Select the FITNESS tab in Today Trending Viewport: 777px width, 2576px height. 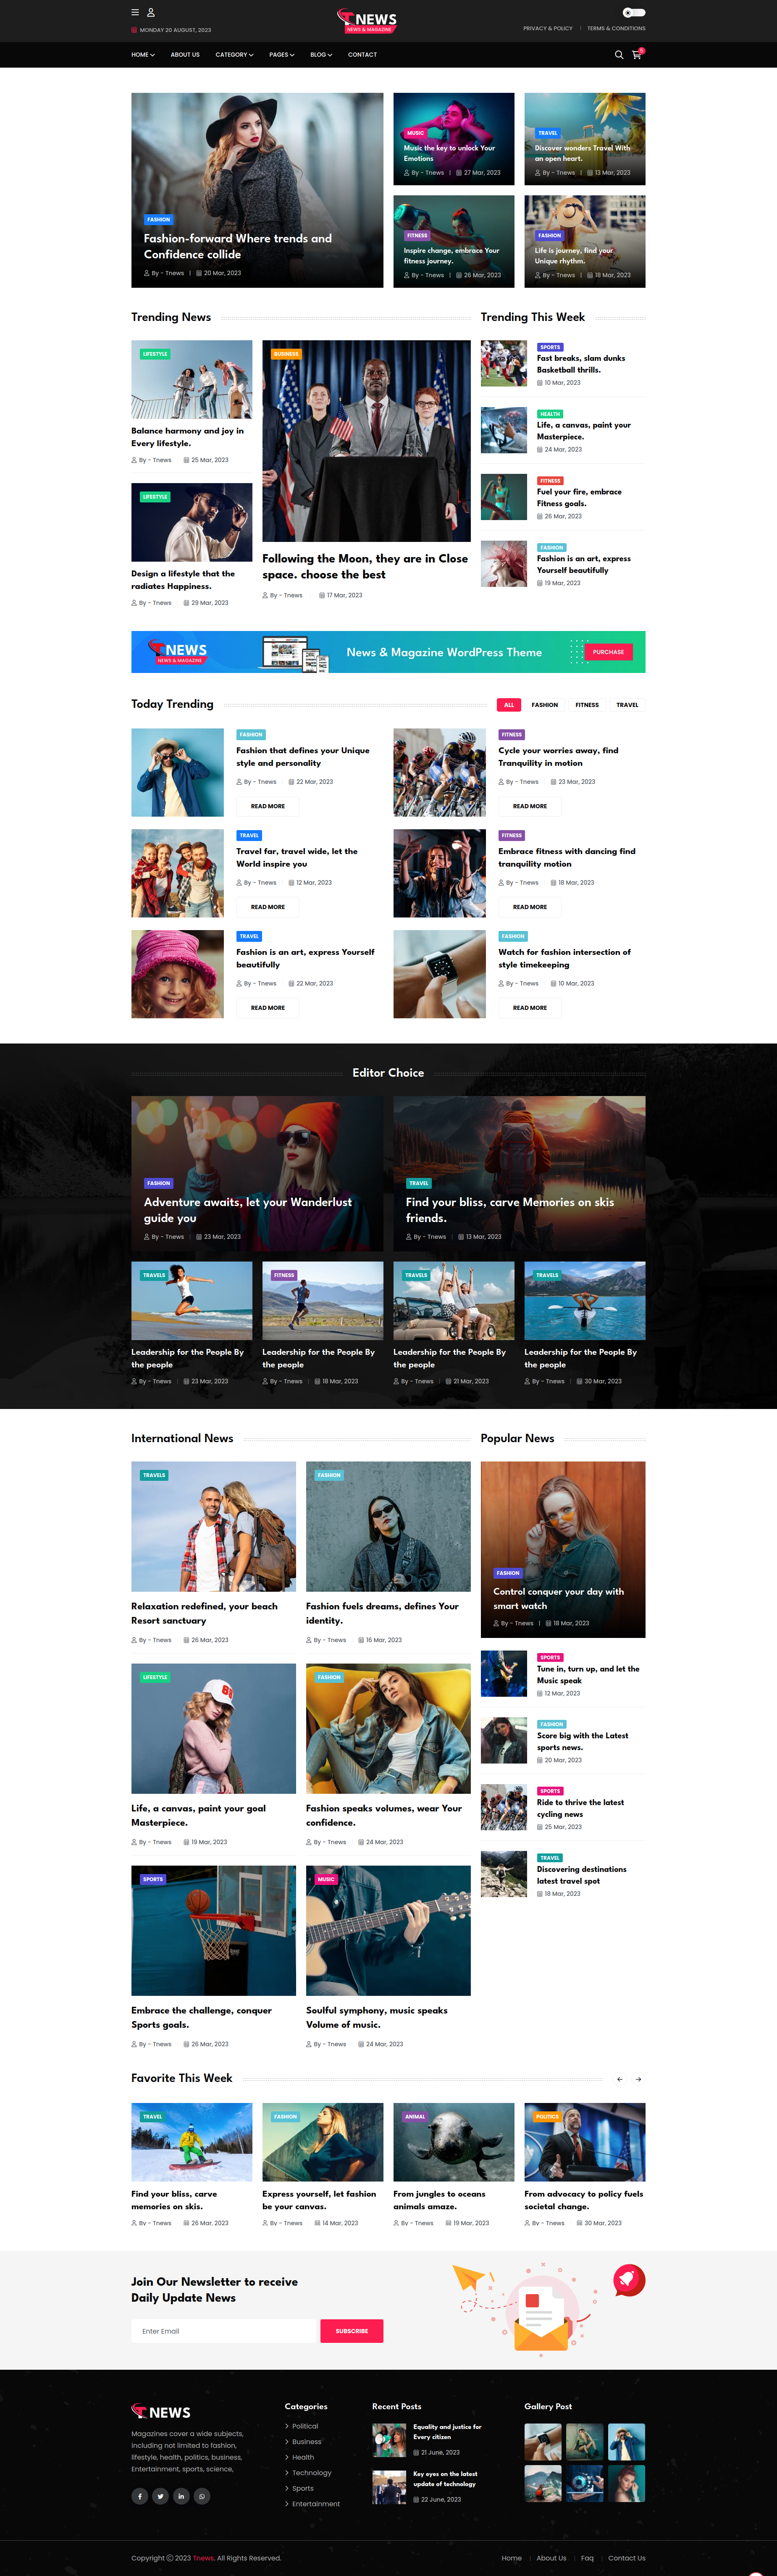tap(587, 705)
